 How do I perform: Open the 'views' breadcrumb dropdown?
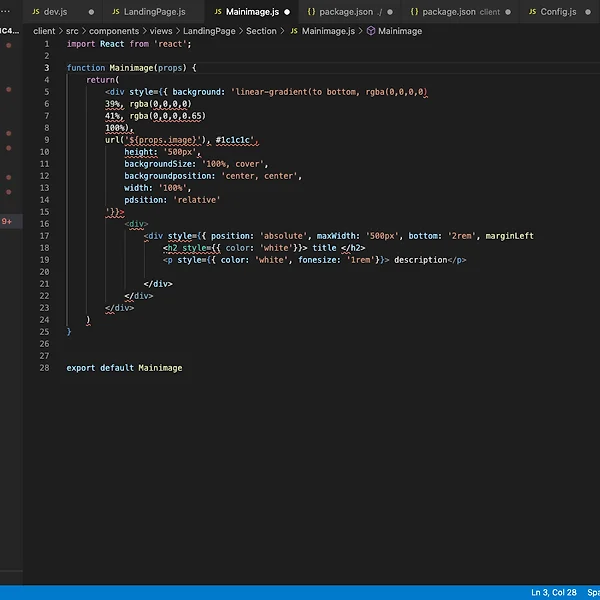[161, 31]
